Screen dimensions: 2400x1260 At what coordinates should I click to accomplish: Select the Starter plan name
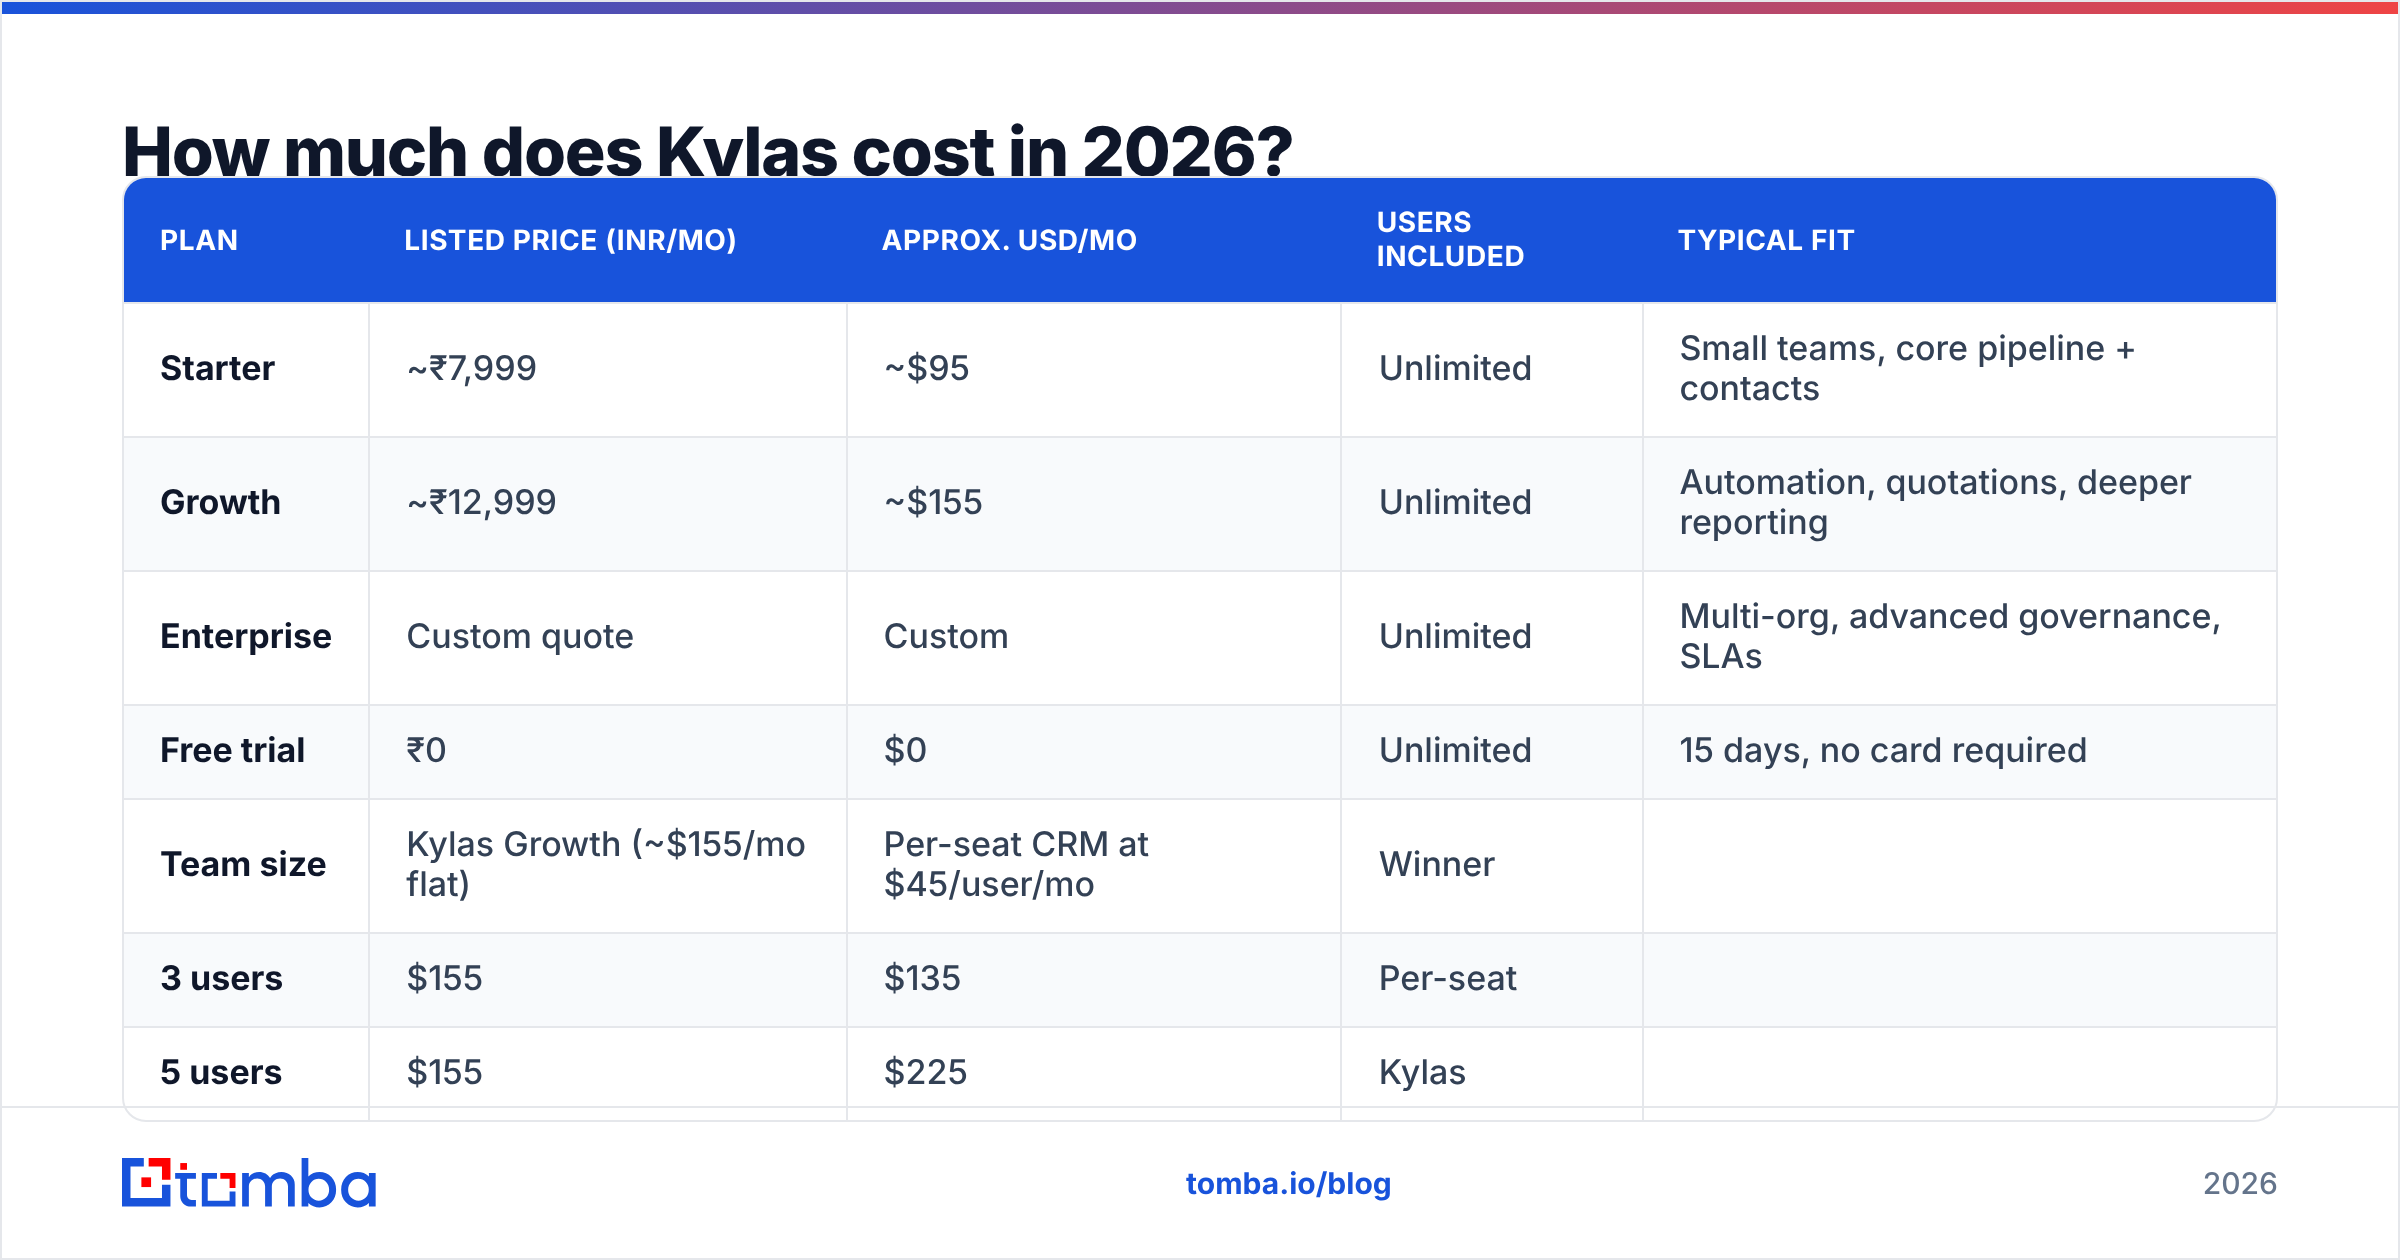217,368
